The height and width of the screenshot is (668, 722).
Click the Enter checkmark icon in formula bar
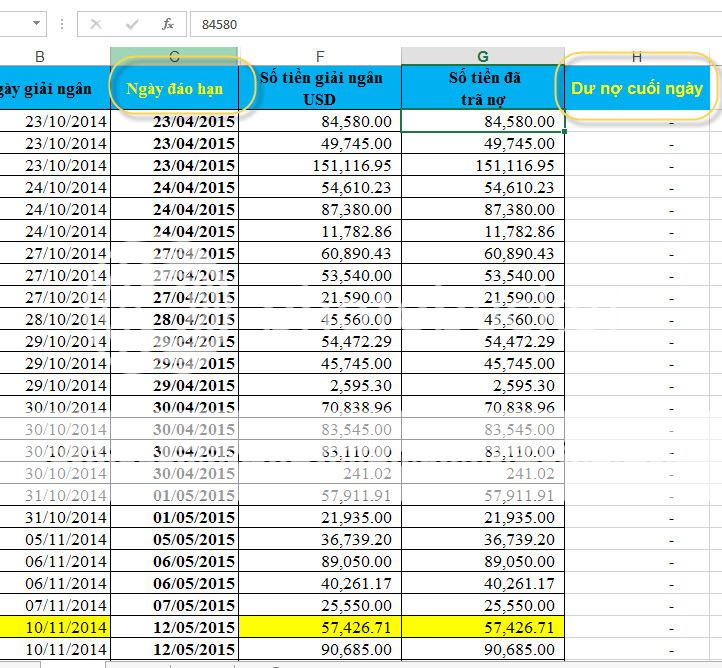(131, 23)
